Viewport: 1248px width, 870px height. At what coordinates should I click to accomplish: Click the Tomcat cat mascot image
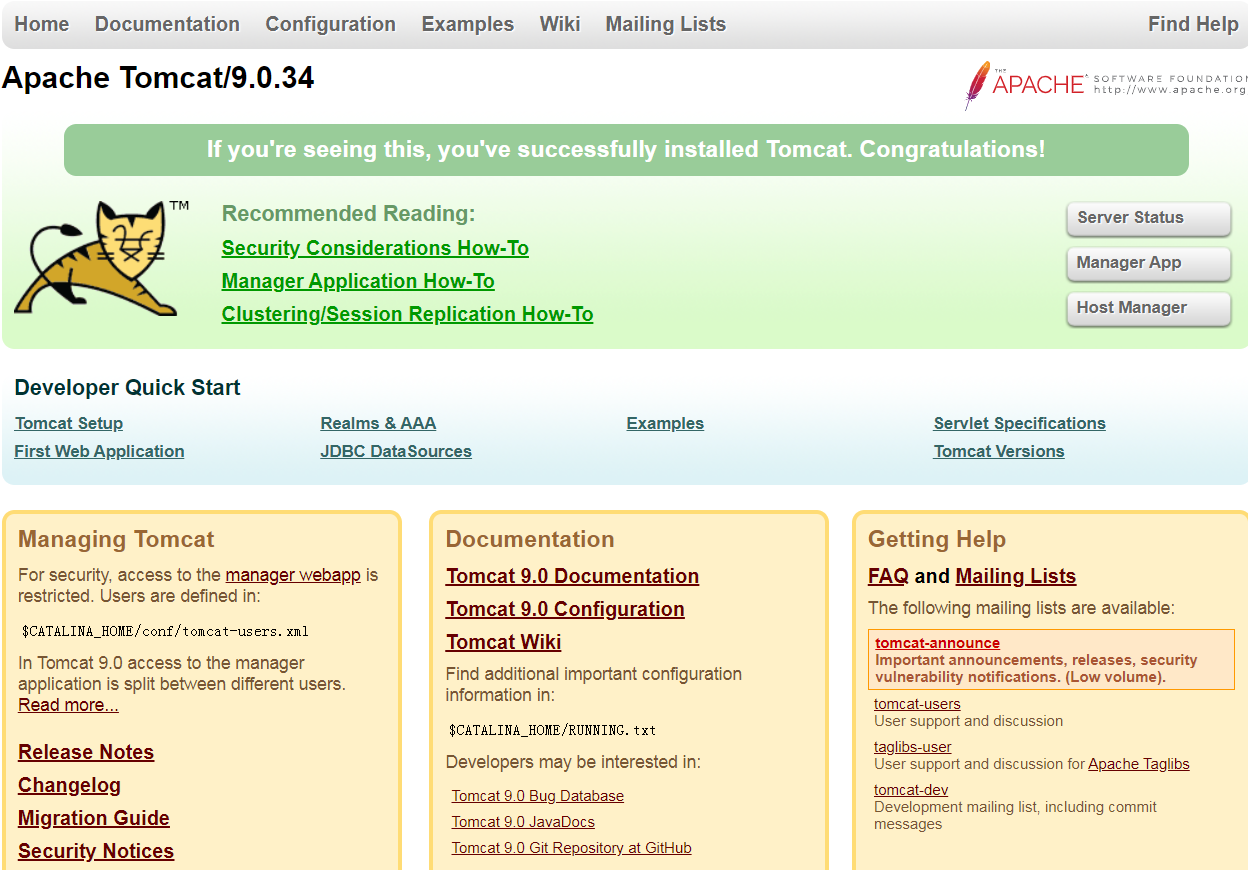tap(101, 258)
